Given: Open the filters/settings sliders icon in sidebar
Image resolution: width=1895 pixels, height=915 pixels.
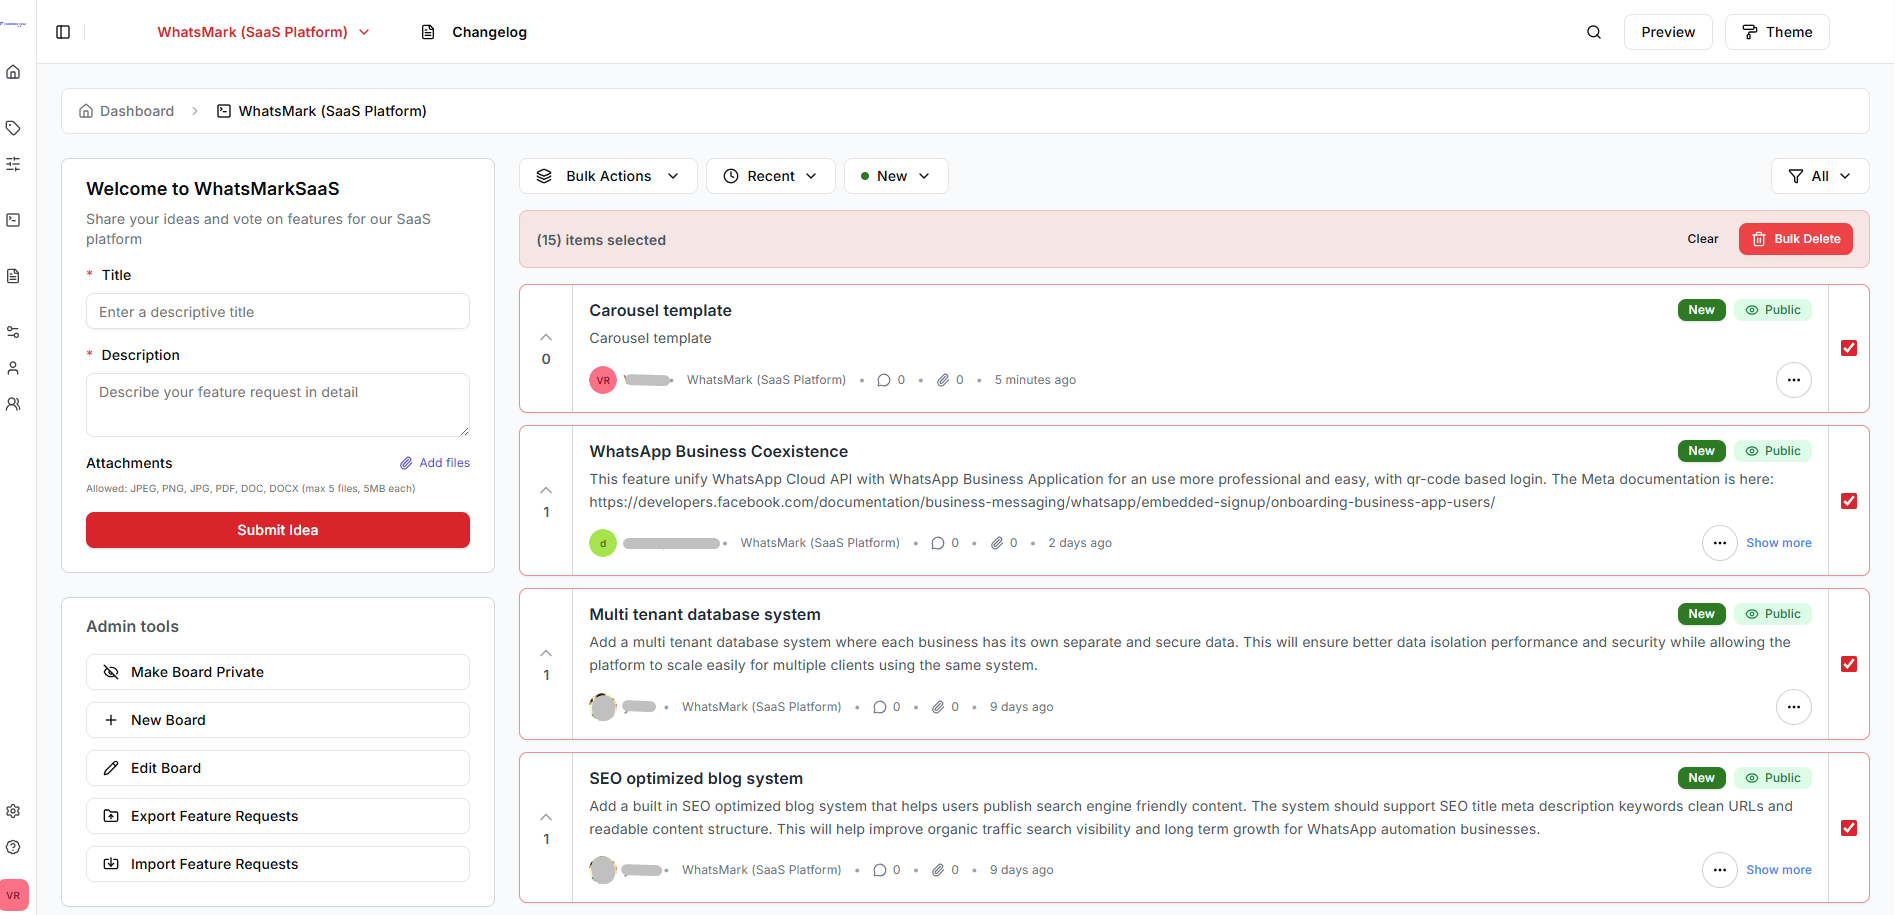Looking at the screenshot, I should coord(13,163).
